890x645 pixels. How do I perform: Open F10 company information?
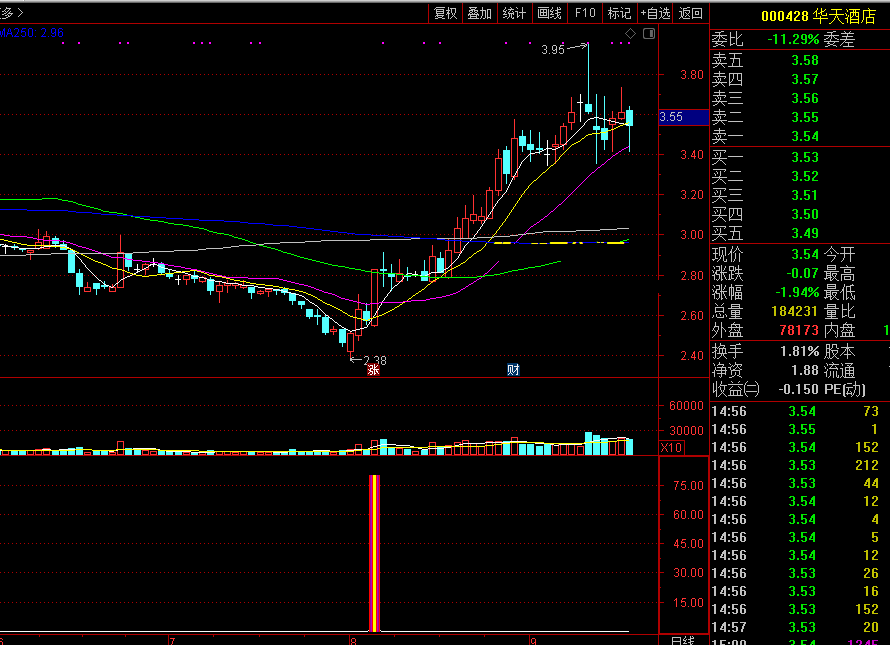(x=585, y=13)
